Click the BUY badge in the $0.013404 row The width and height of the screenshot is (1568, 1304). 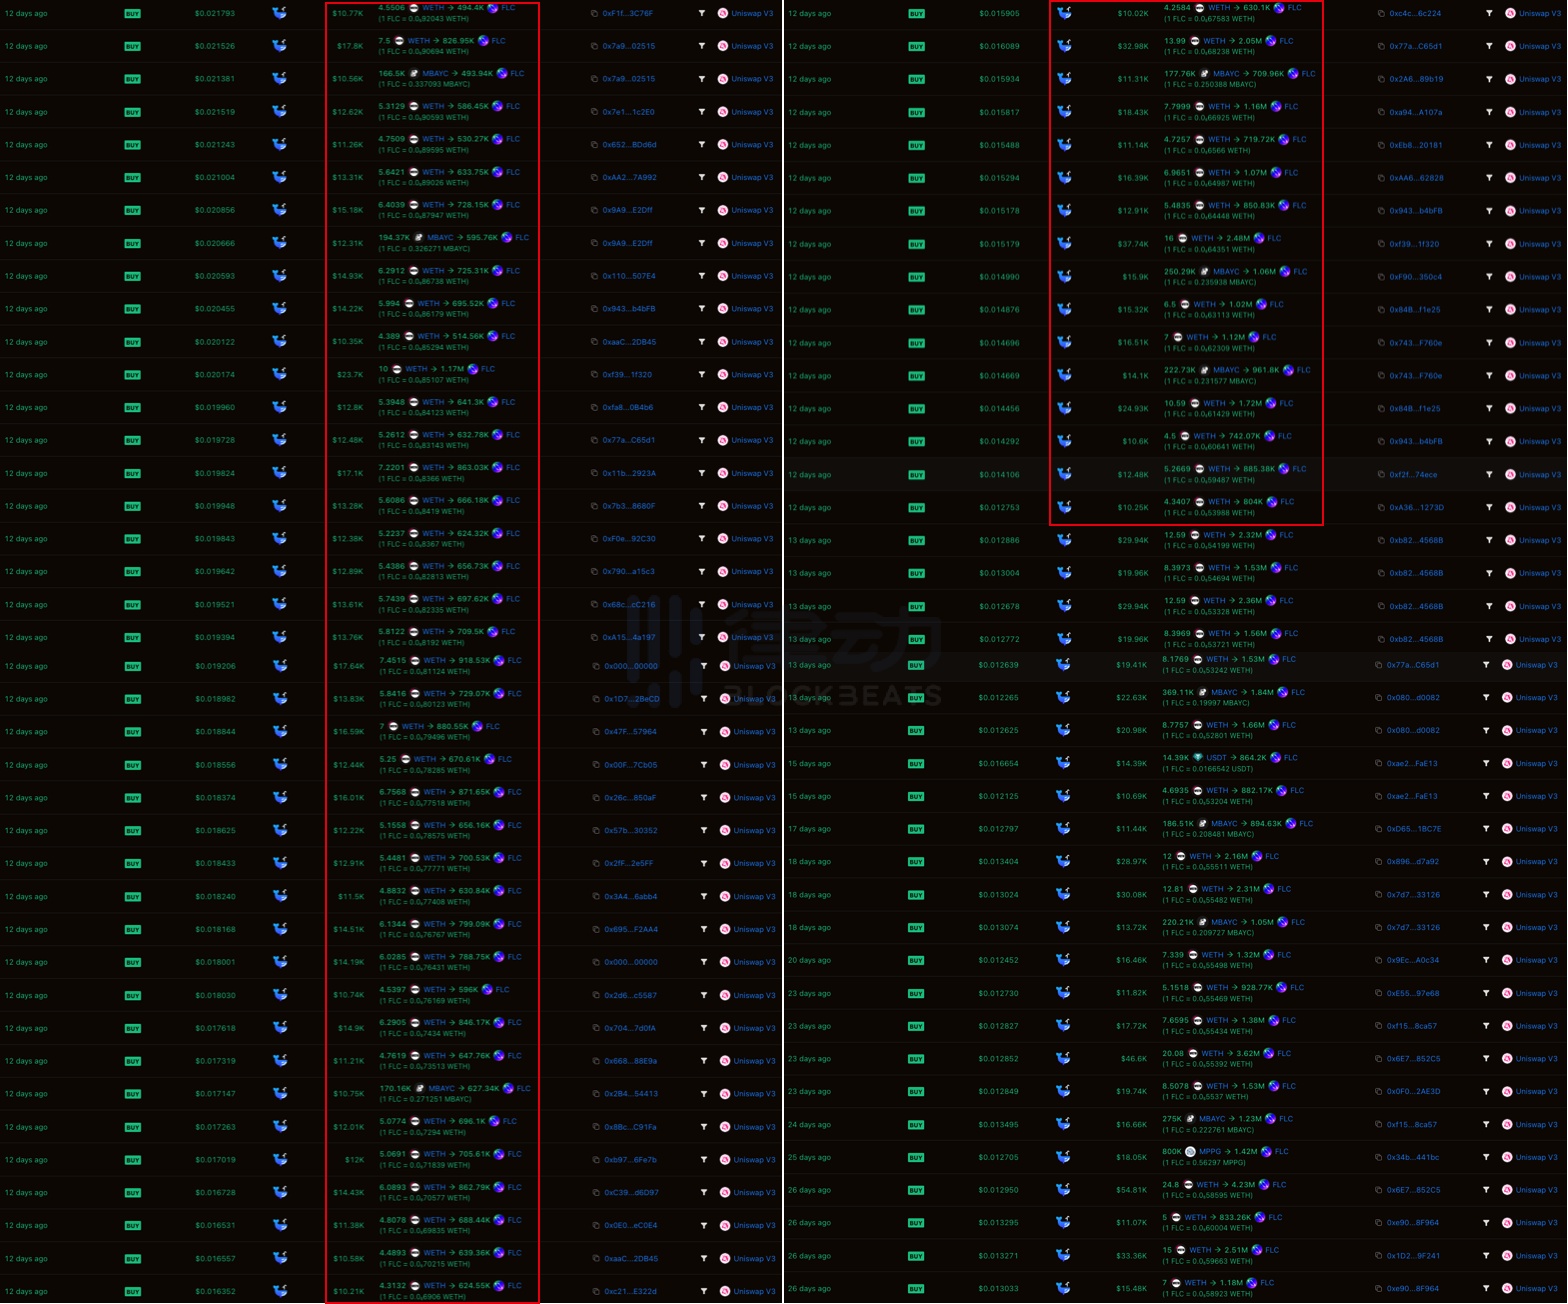coord(916,862)
